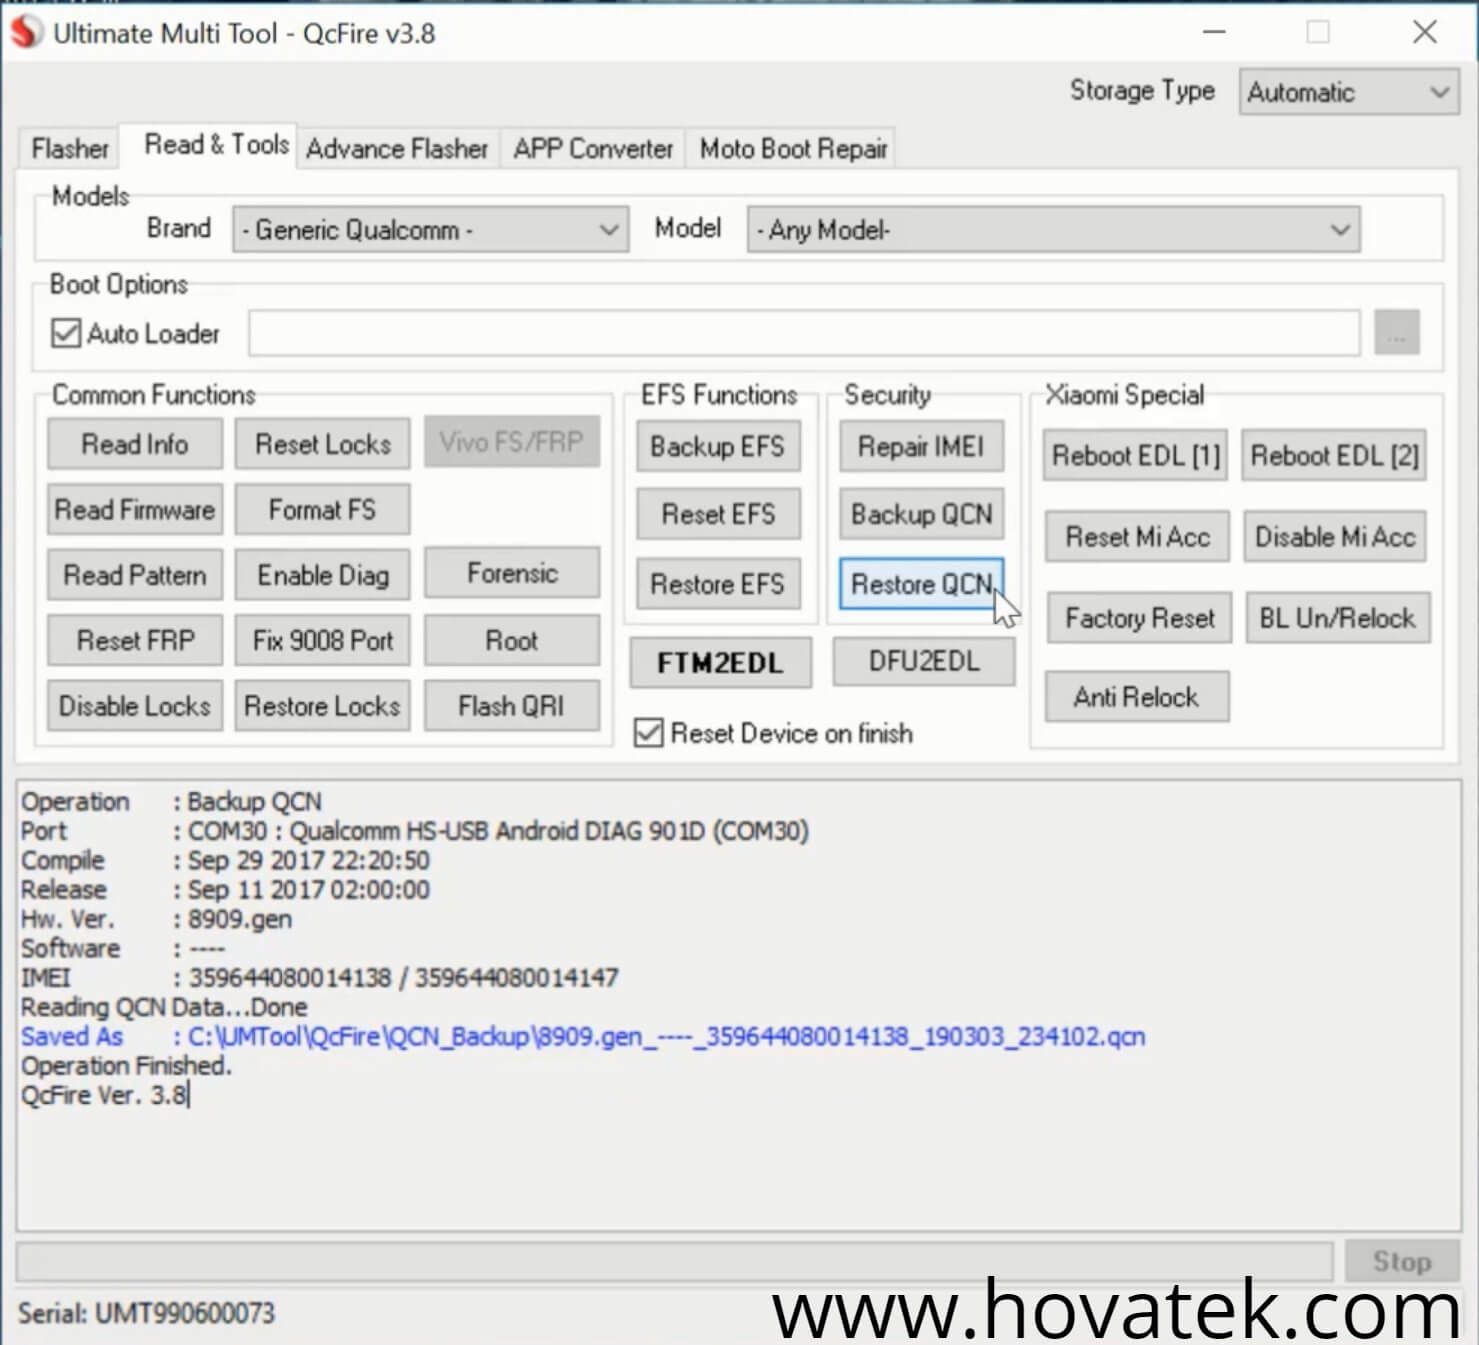This screenshot has height=1345, width=1479.
Task: Click the Disable Locks button
Action: point(135,706)
